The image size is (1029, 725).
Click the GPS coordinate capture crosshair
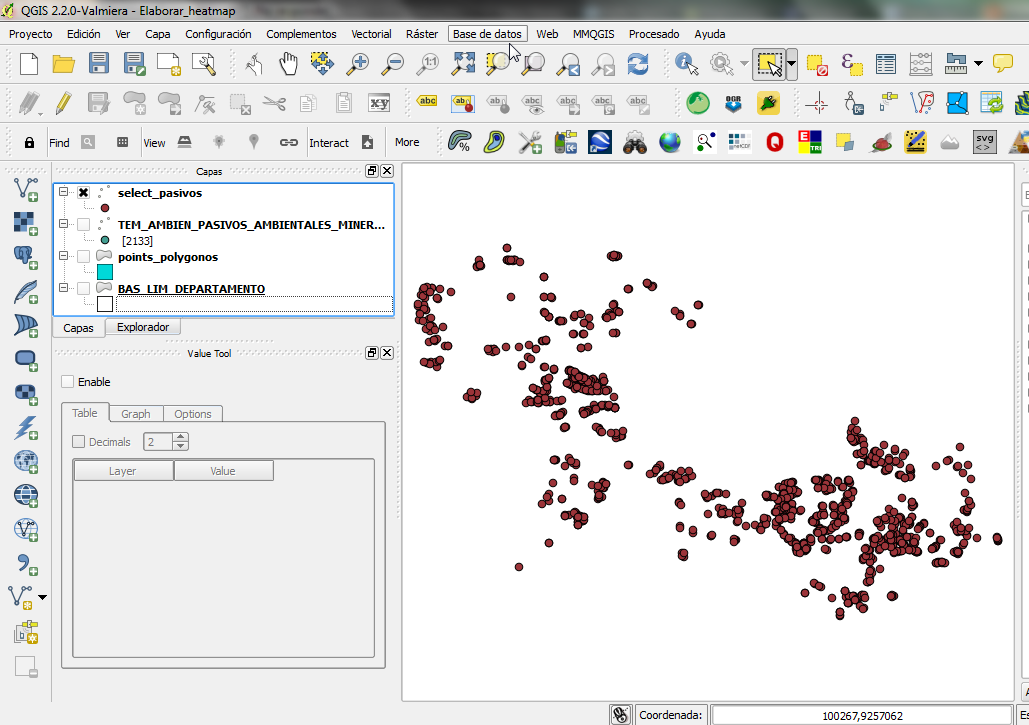817,104
